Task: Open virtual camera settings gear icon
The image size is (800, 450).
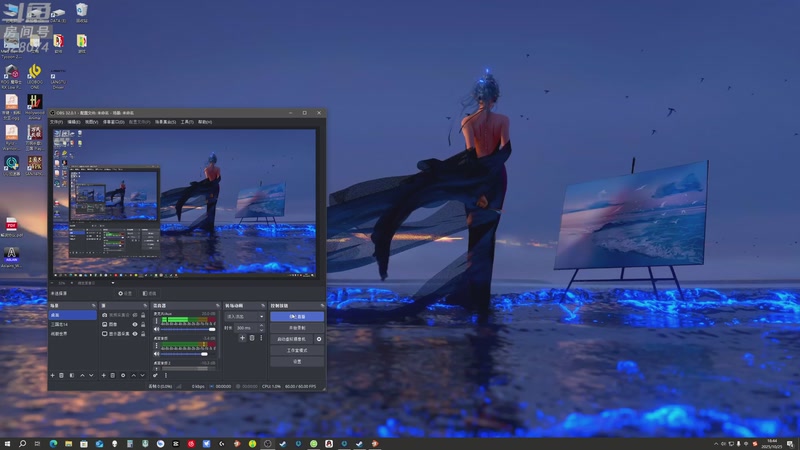Action: point(319,339)
